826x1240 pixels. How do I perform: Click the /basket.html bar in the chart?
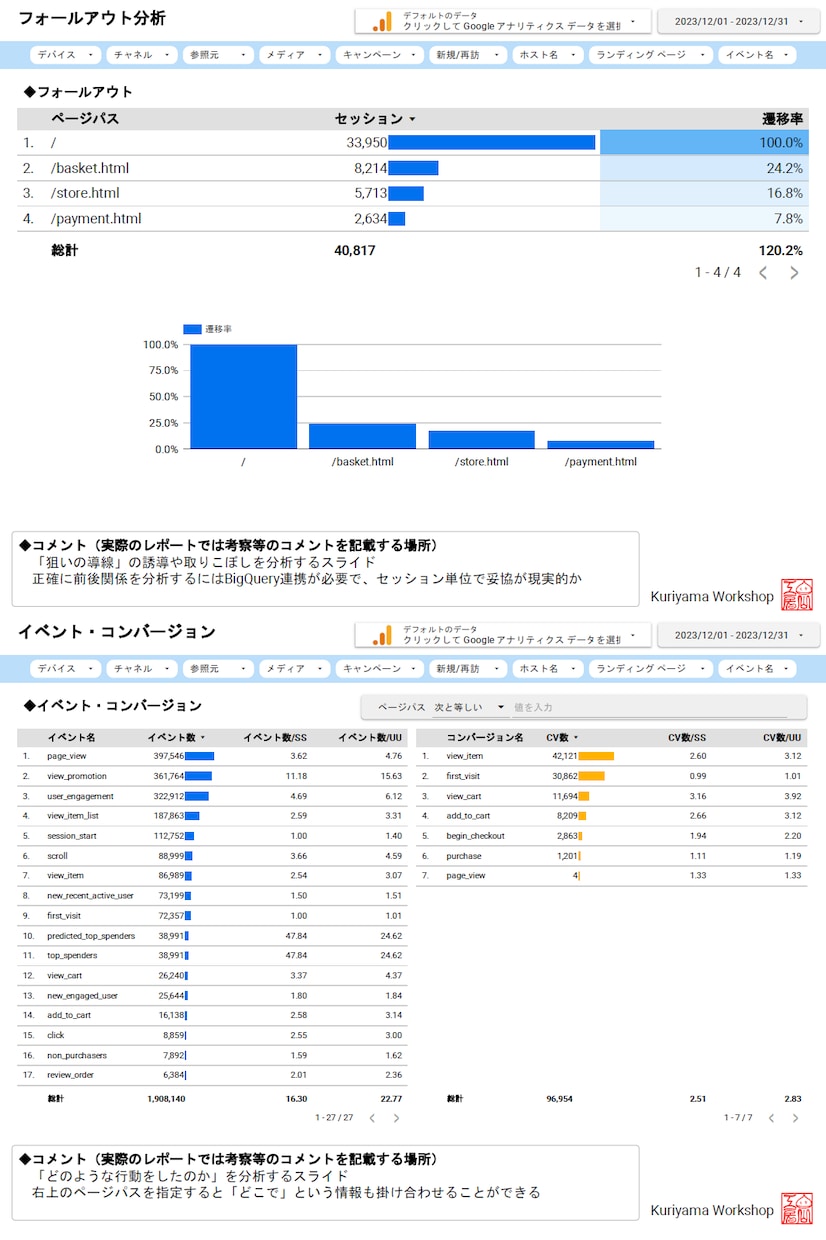pyautogui.click(x=362, y=436)
